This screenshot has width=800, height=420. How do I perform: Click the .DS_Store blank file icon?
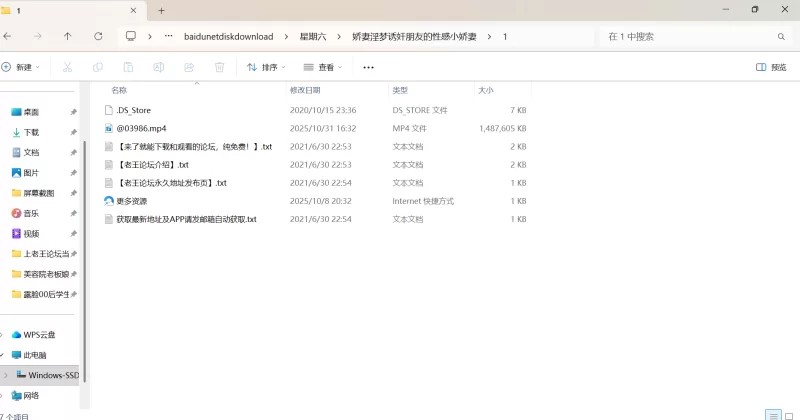(109, 110)
